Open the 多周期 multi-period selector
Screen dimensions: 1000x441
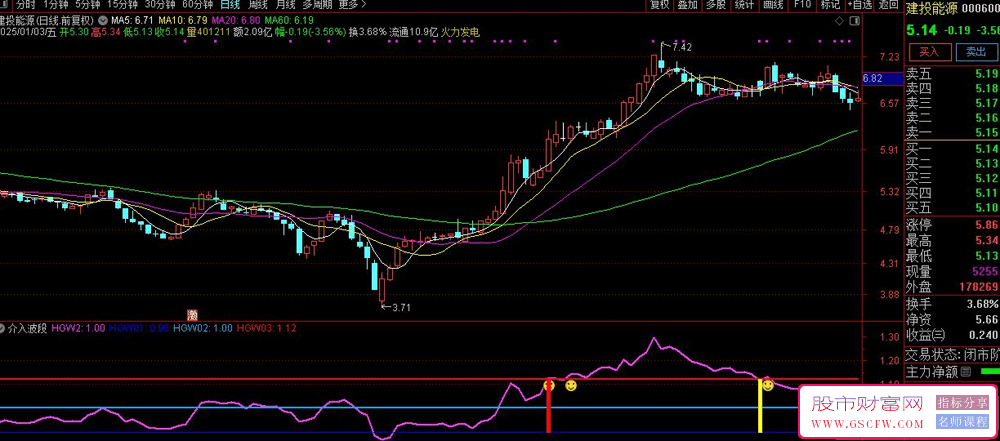pyautogui.click(x=318, y=5)
